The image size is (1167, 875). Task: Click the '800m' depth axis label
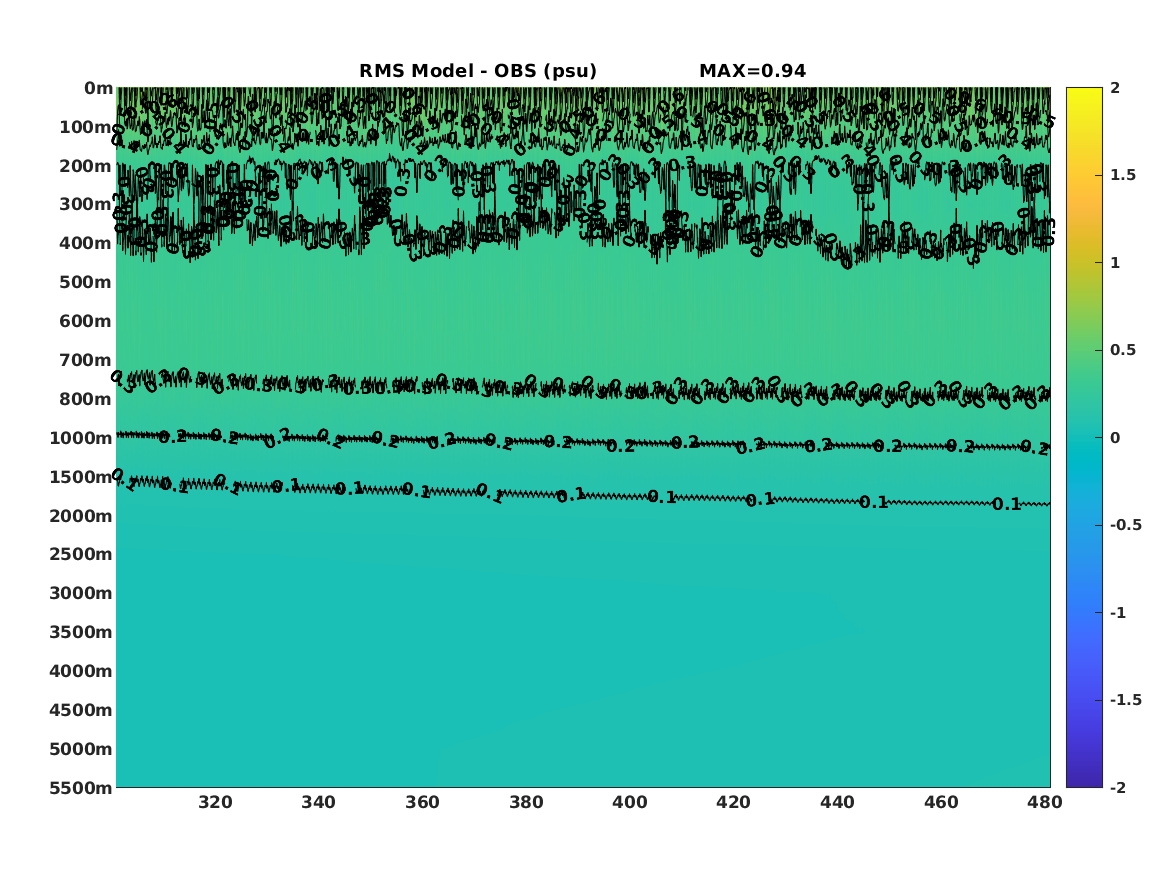click(86, 400)
